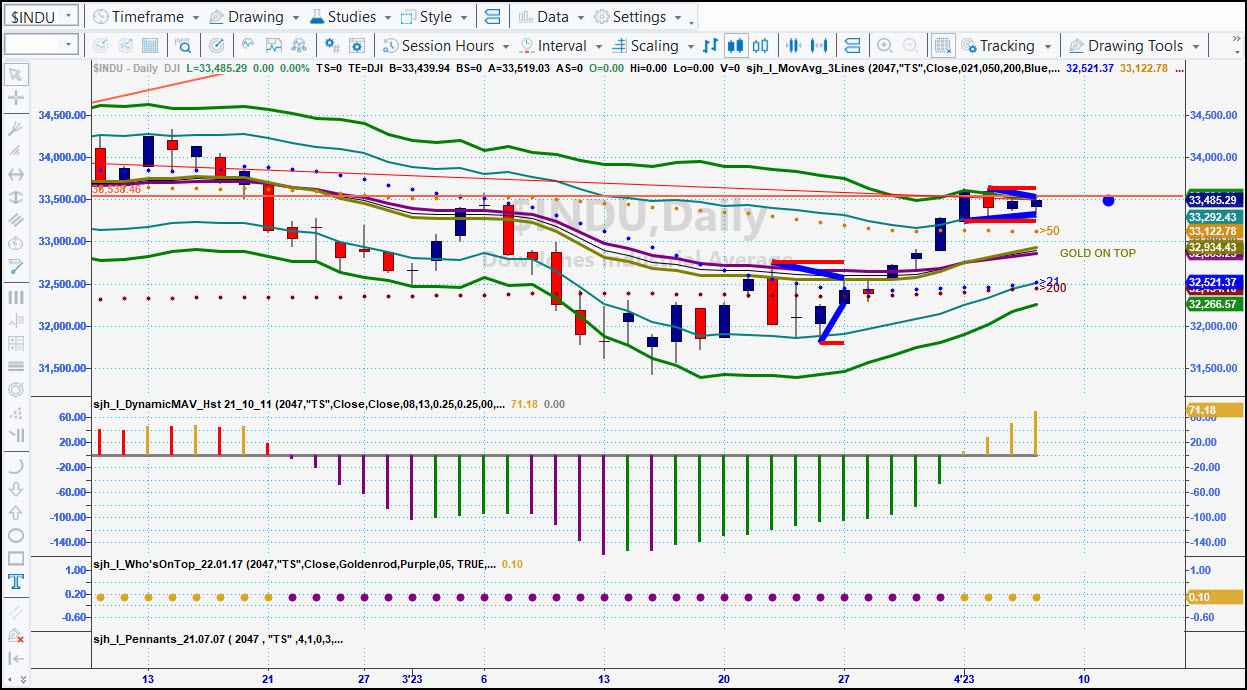This screenshot has height=690, width=1247.
Task: Click the stacked panels icon in second toolbar
Action: 853,46
